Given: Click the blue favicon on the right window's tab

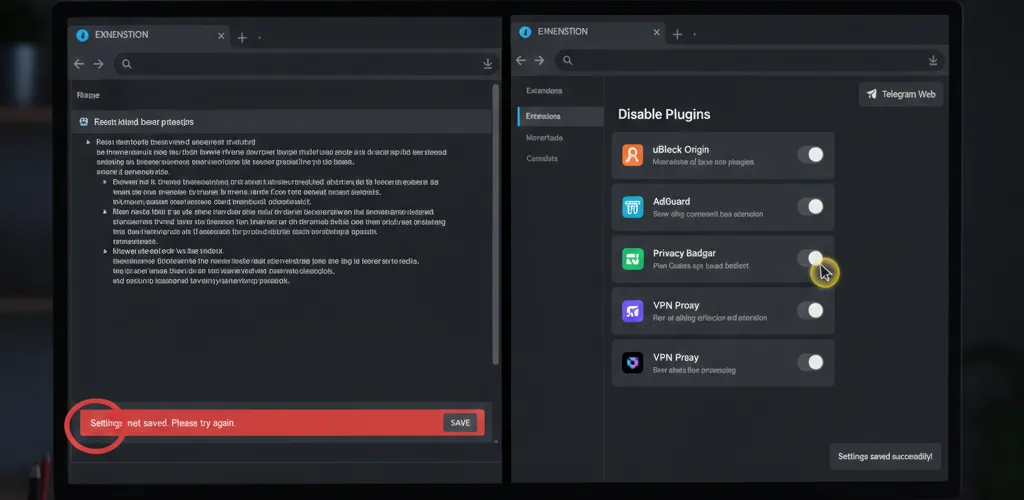Looking at the screenshot, I should click(x=524, y=31).
